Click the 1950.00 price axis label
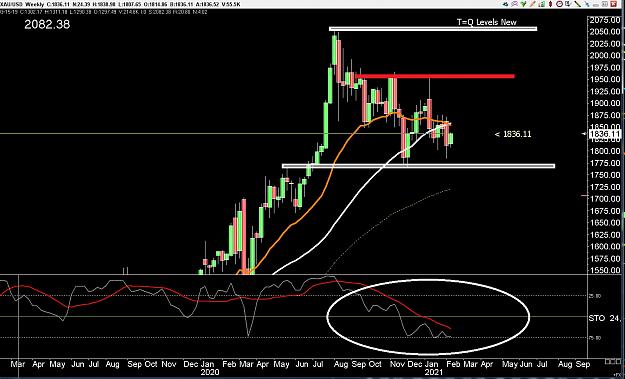625x379 pixels. (x=604, y=79)
